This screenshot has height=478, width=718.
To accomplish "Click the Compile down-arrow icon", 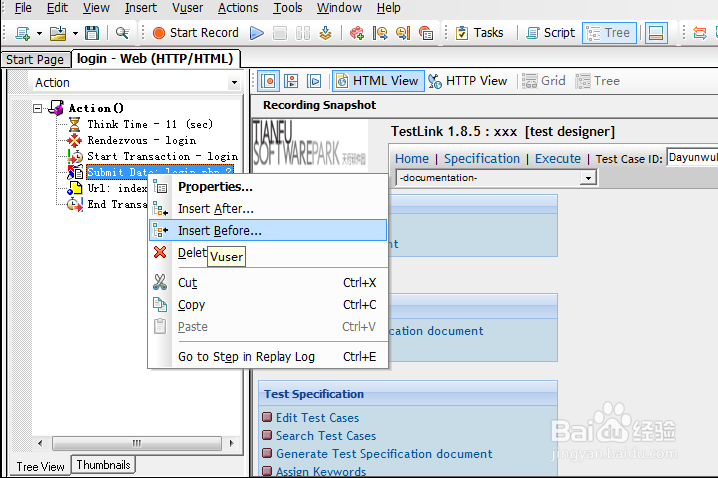I will pos(325,33).
